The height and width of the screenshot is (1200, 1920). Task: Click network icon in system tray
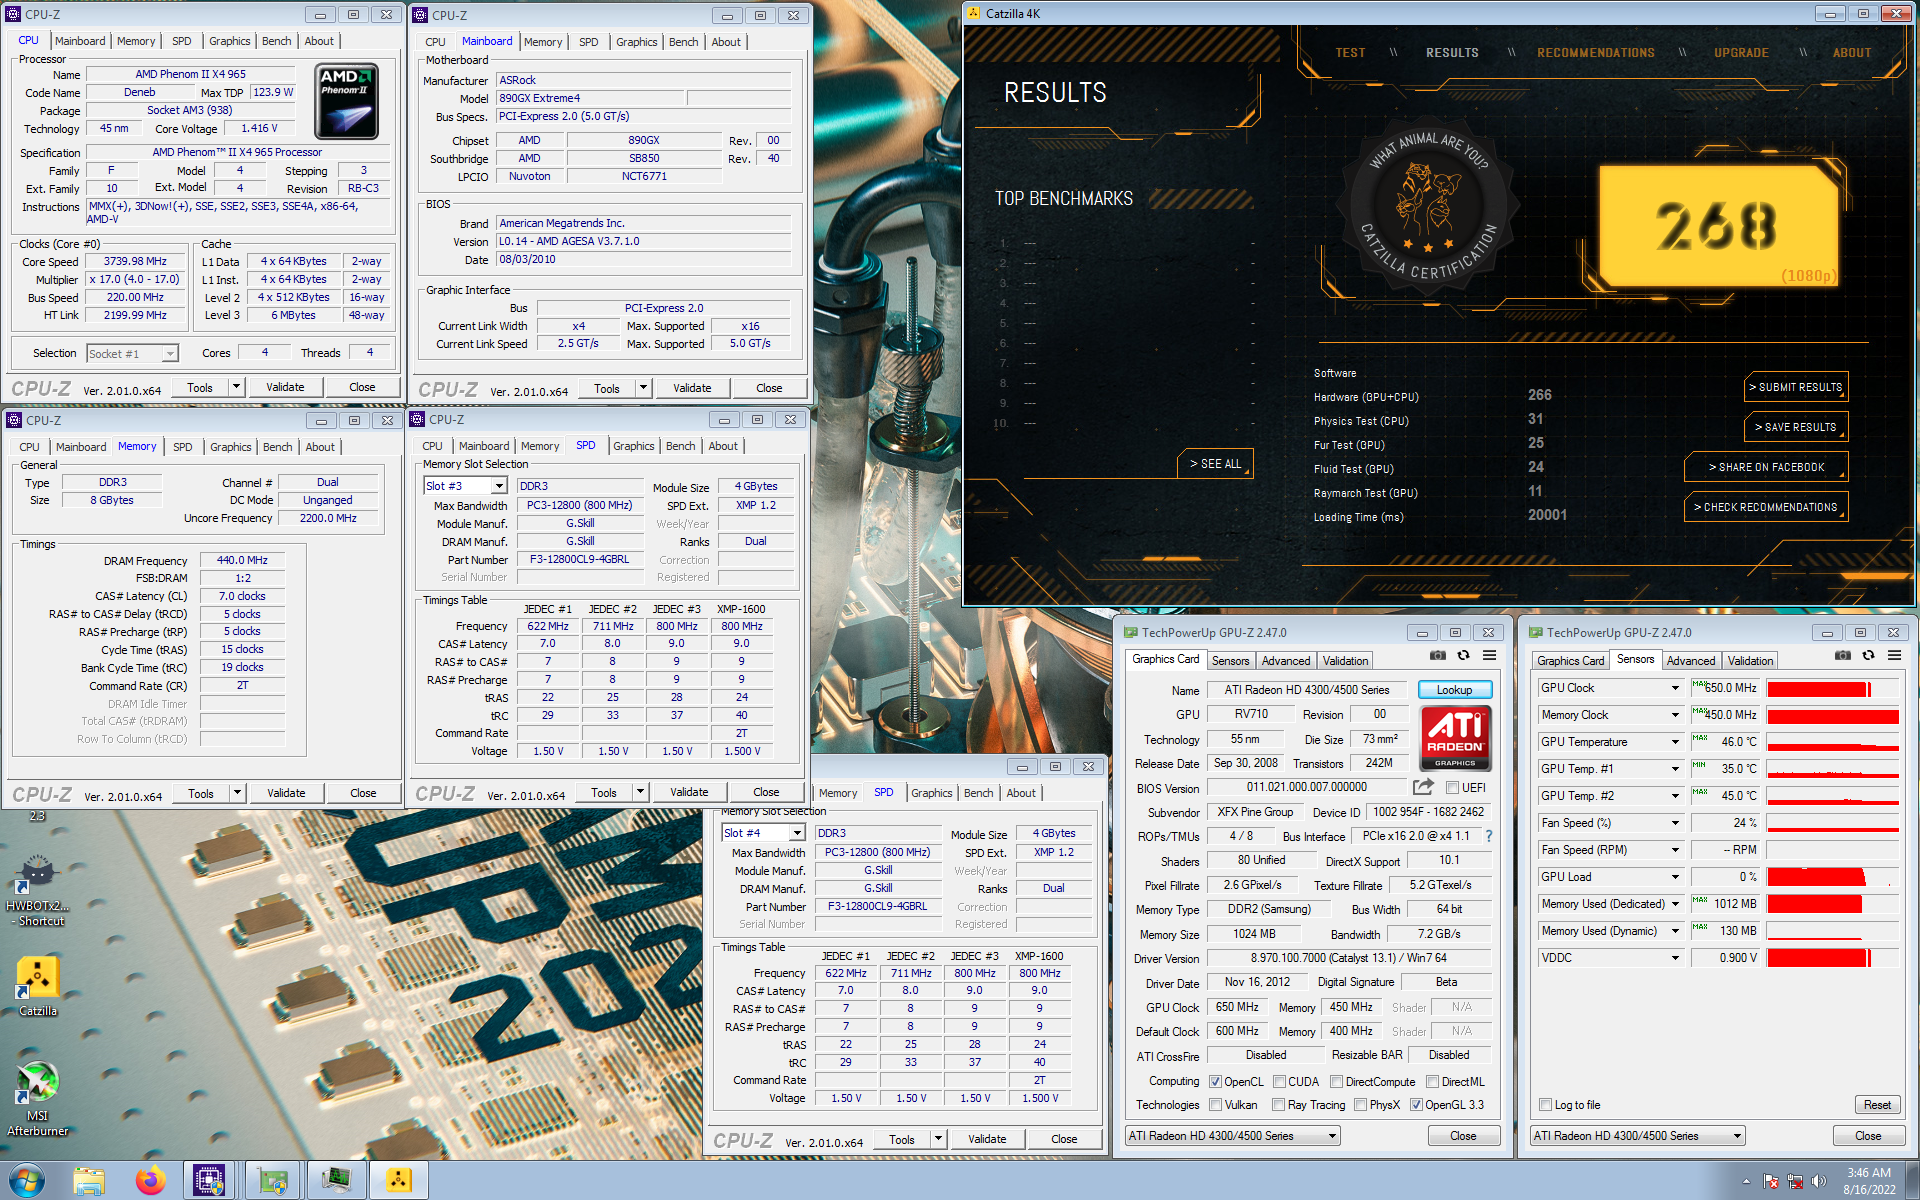pyautogui.click(x=1795, y=1181)
